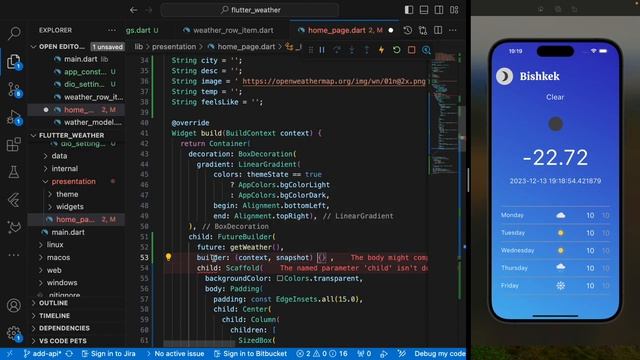This screenshot has width=640, height=360.
Task: Pause the debug session
Action: (x=322, y=50)
